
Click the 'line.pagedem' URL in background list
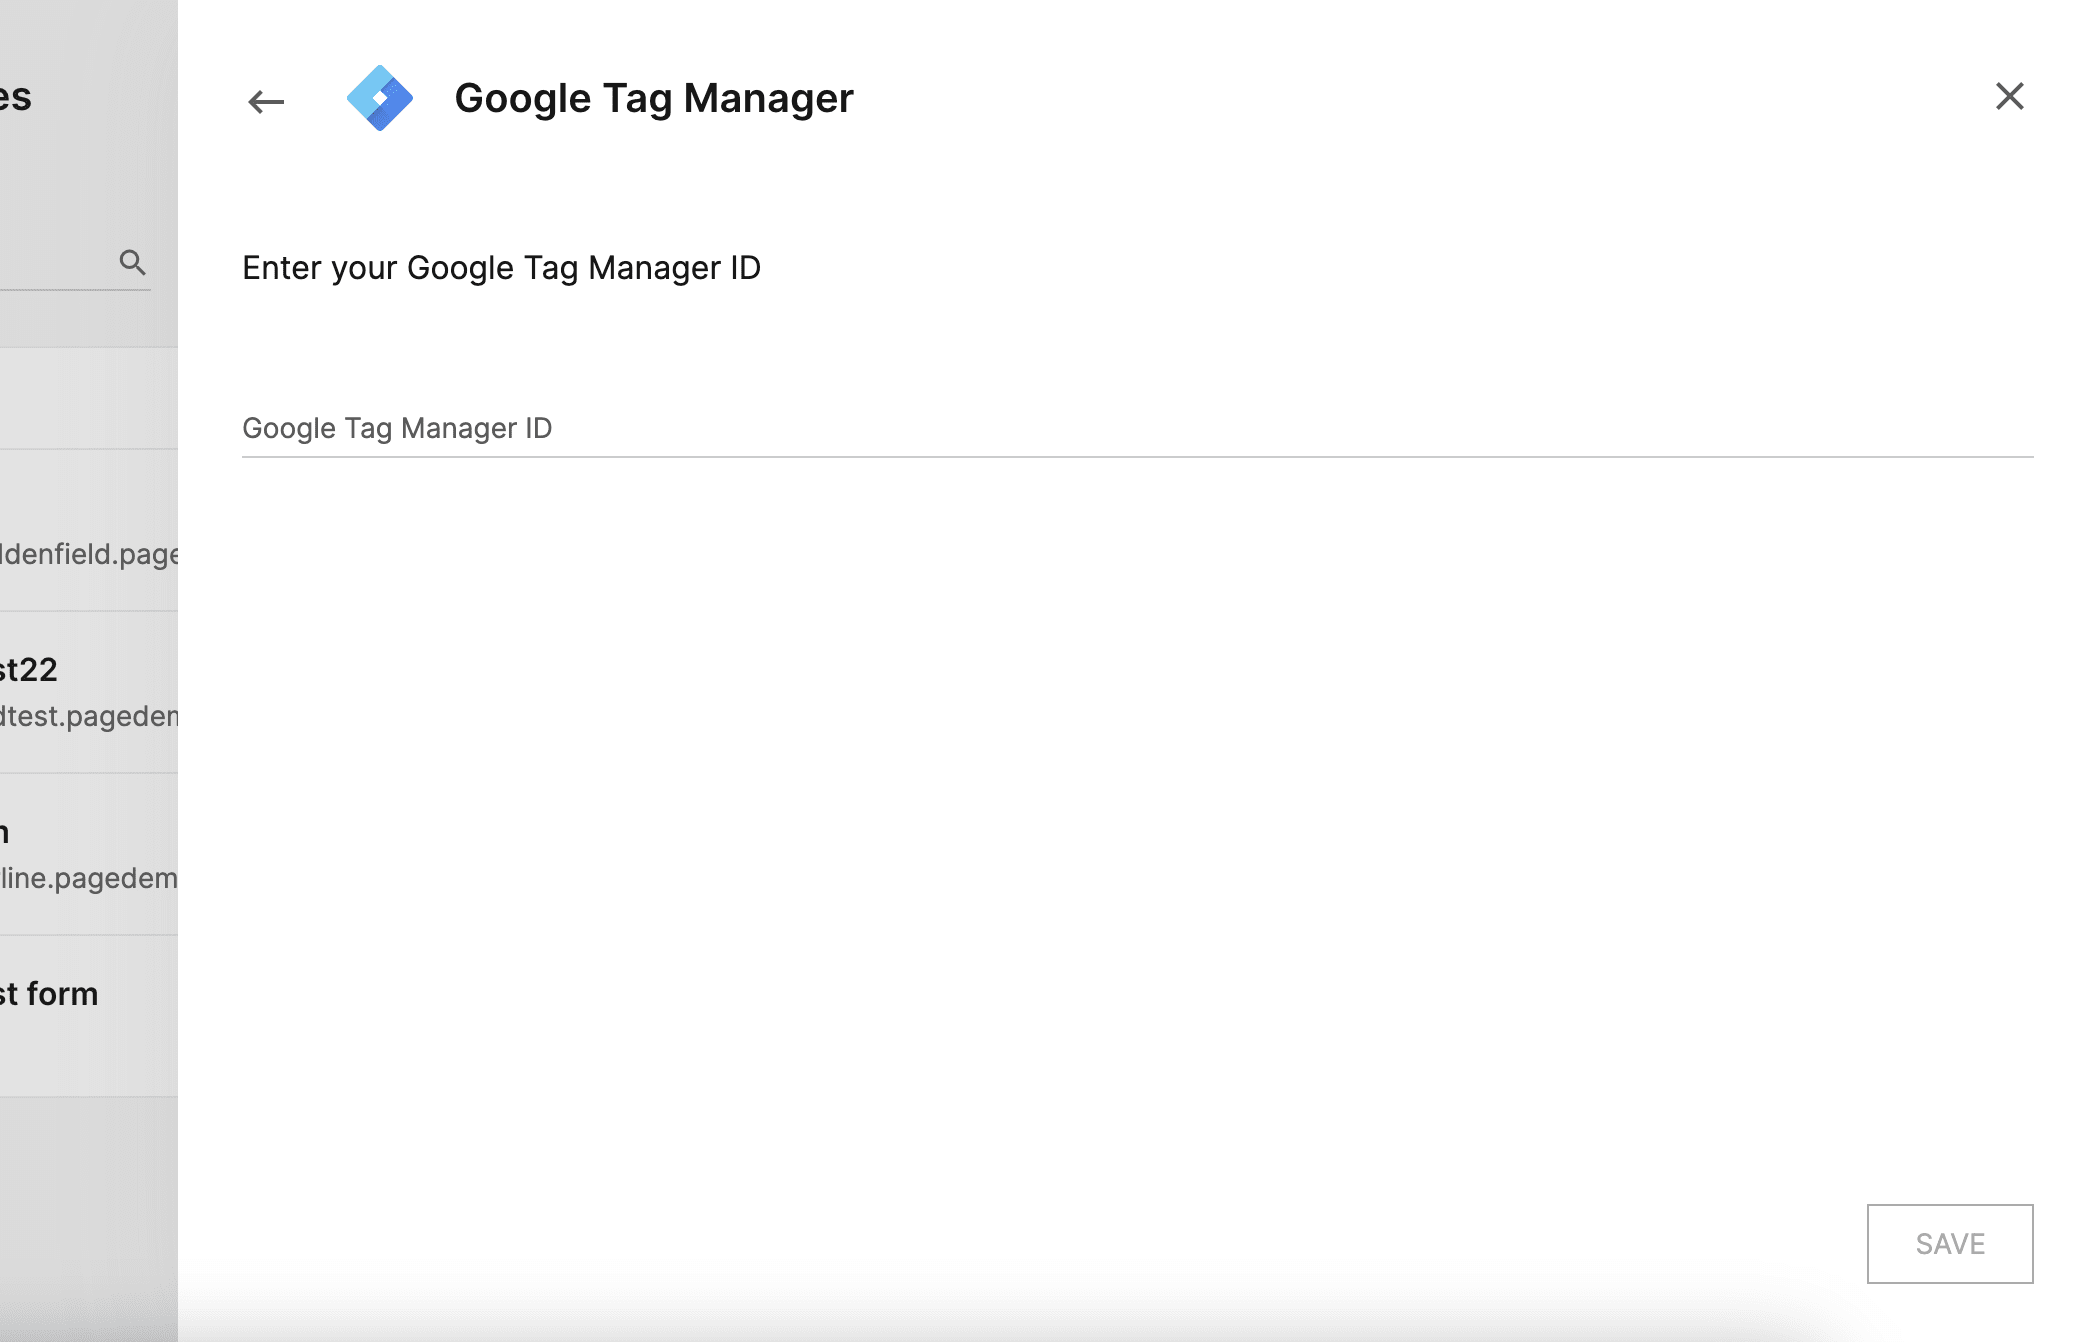[89, 878]
